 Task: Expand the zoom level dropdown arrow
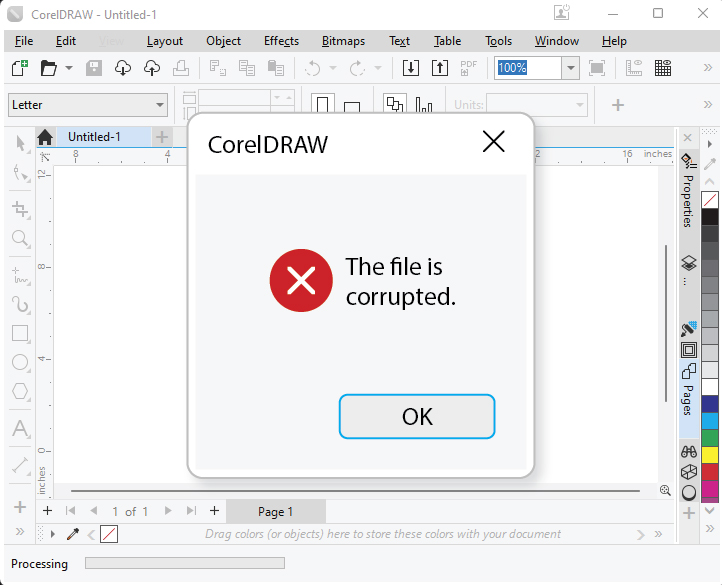tap(571, 68)
